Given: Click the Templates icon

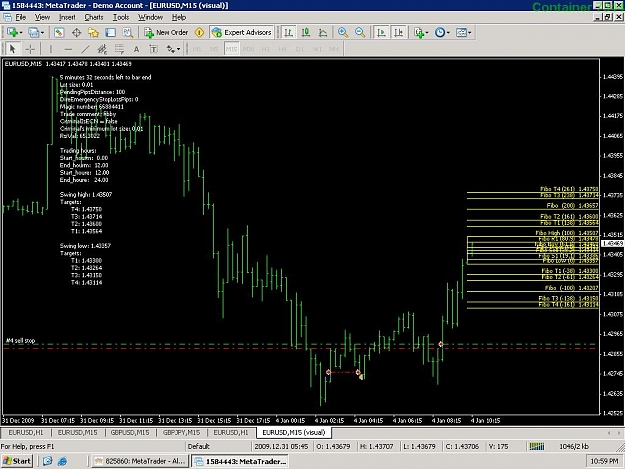Looking at the screenshot, I should tap(461, 32).
